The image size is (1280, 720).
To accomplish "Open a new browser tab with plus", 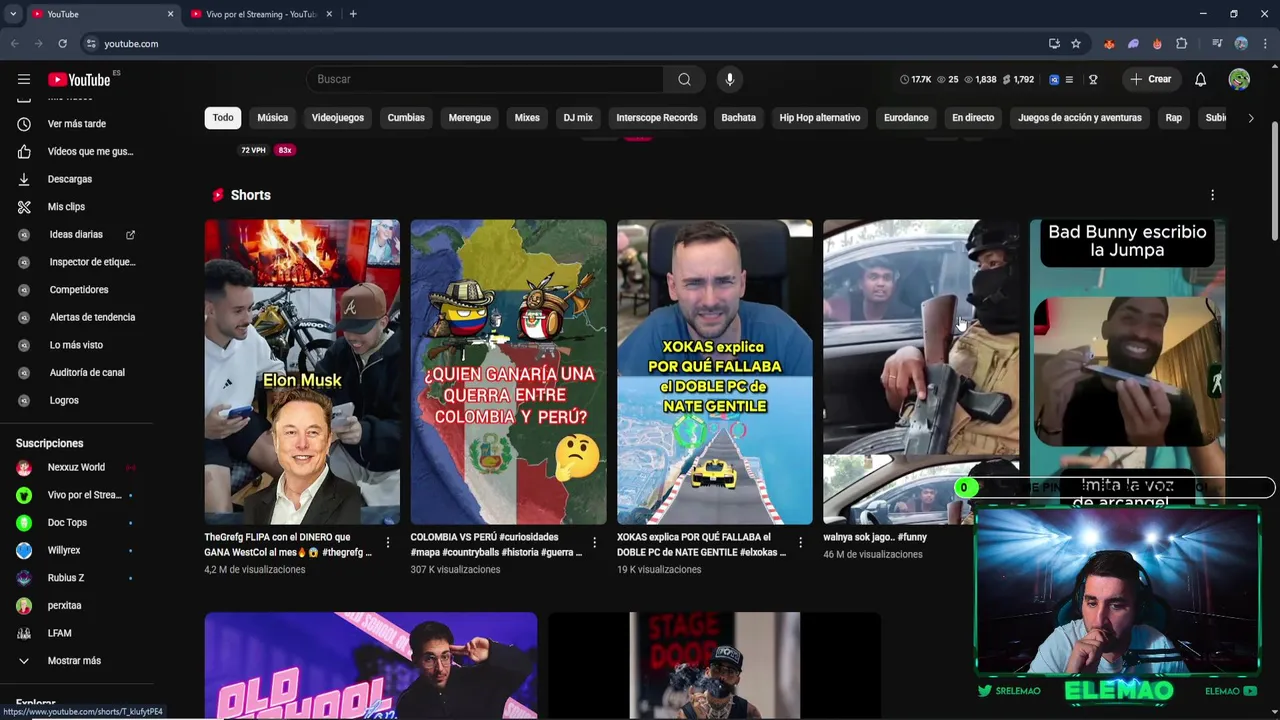I will point(353,14).
